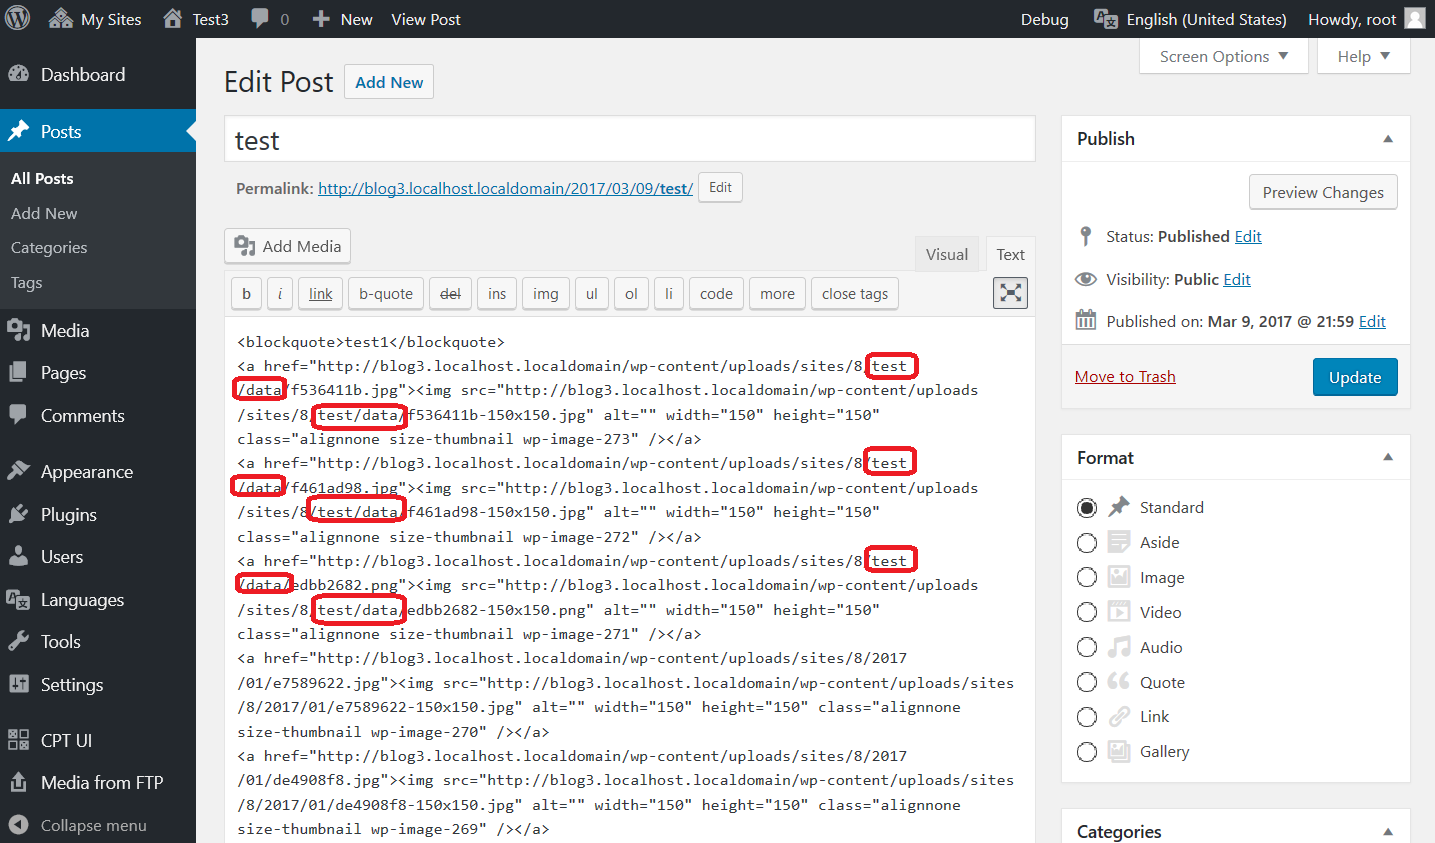Click the link quicktag button
The width and height of the screenshot is (1435, 843).
coord(321,293)
